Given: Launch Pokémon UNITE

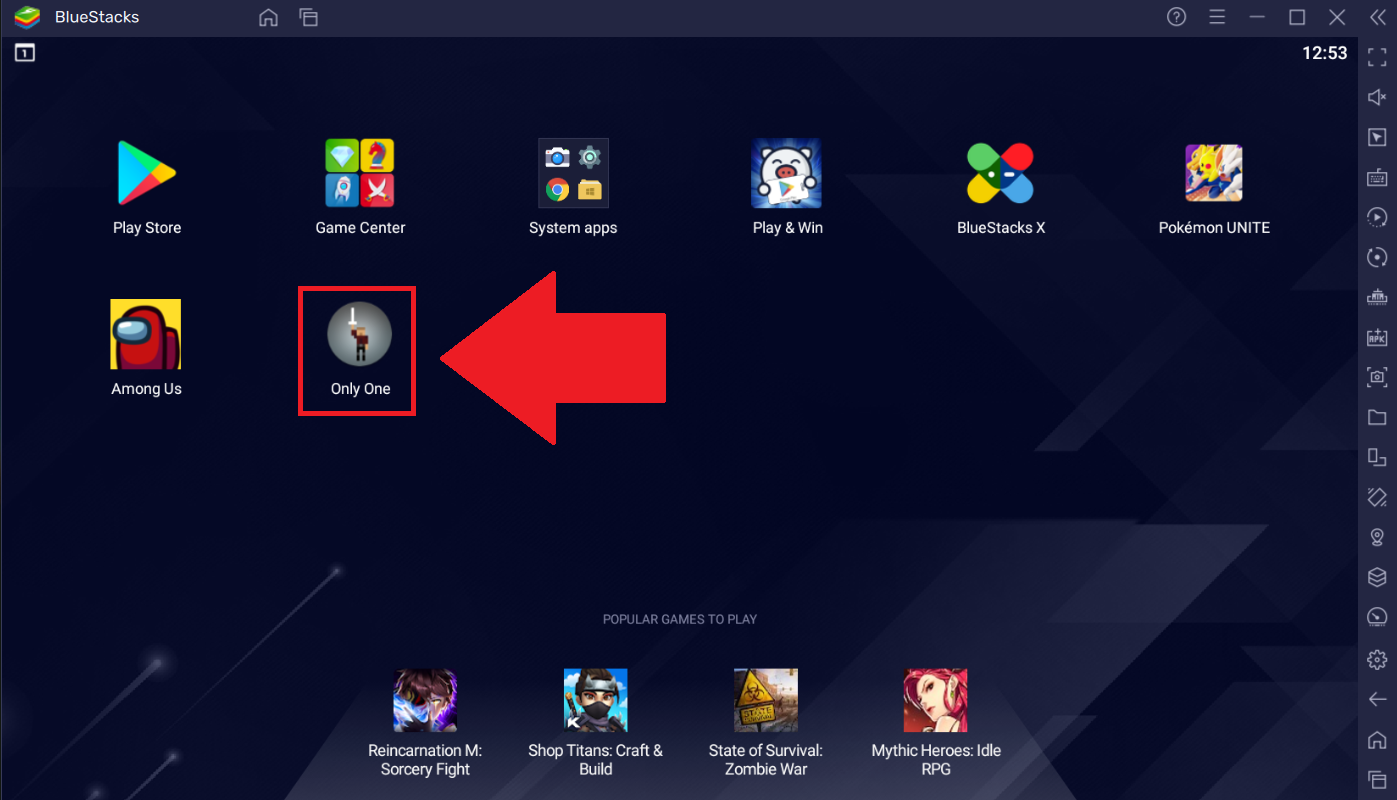Looking at the screenshot, I should pyautogui.click(x=1214, y=173).
